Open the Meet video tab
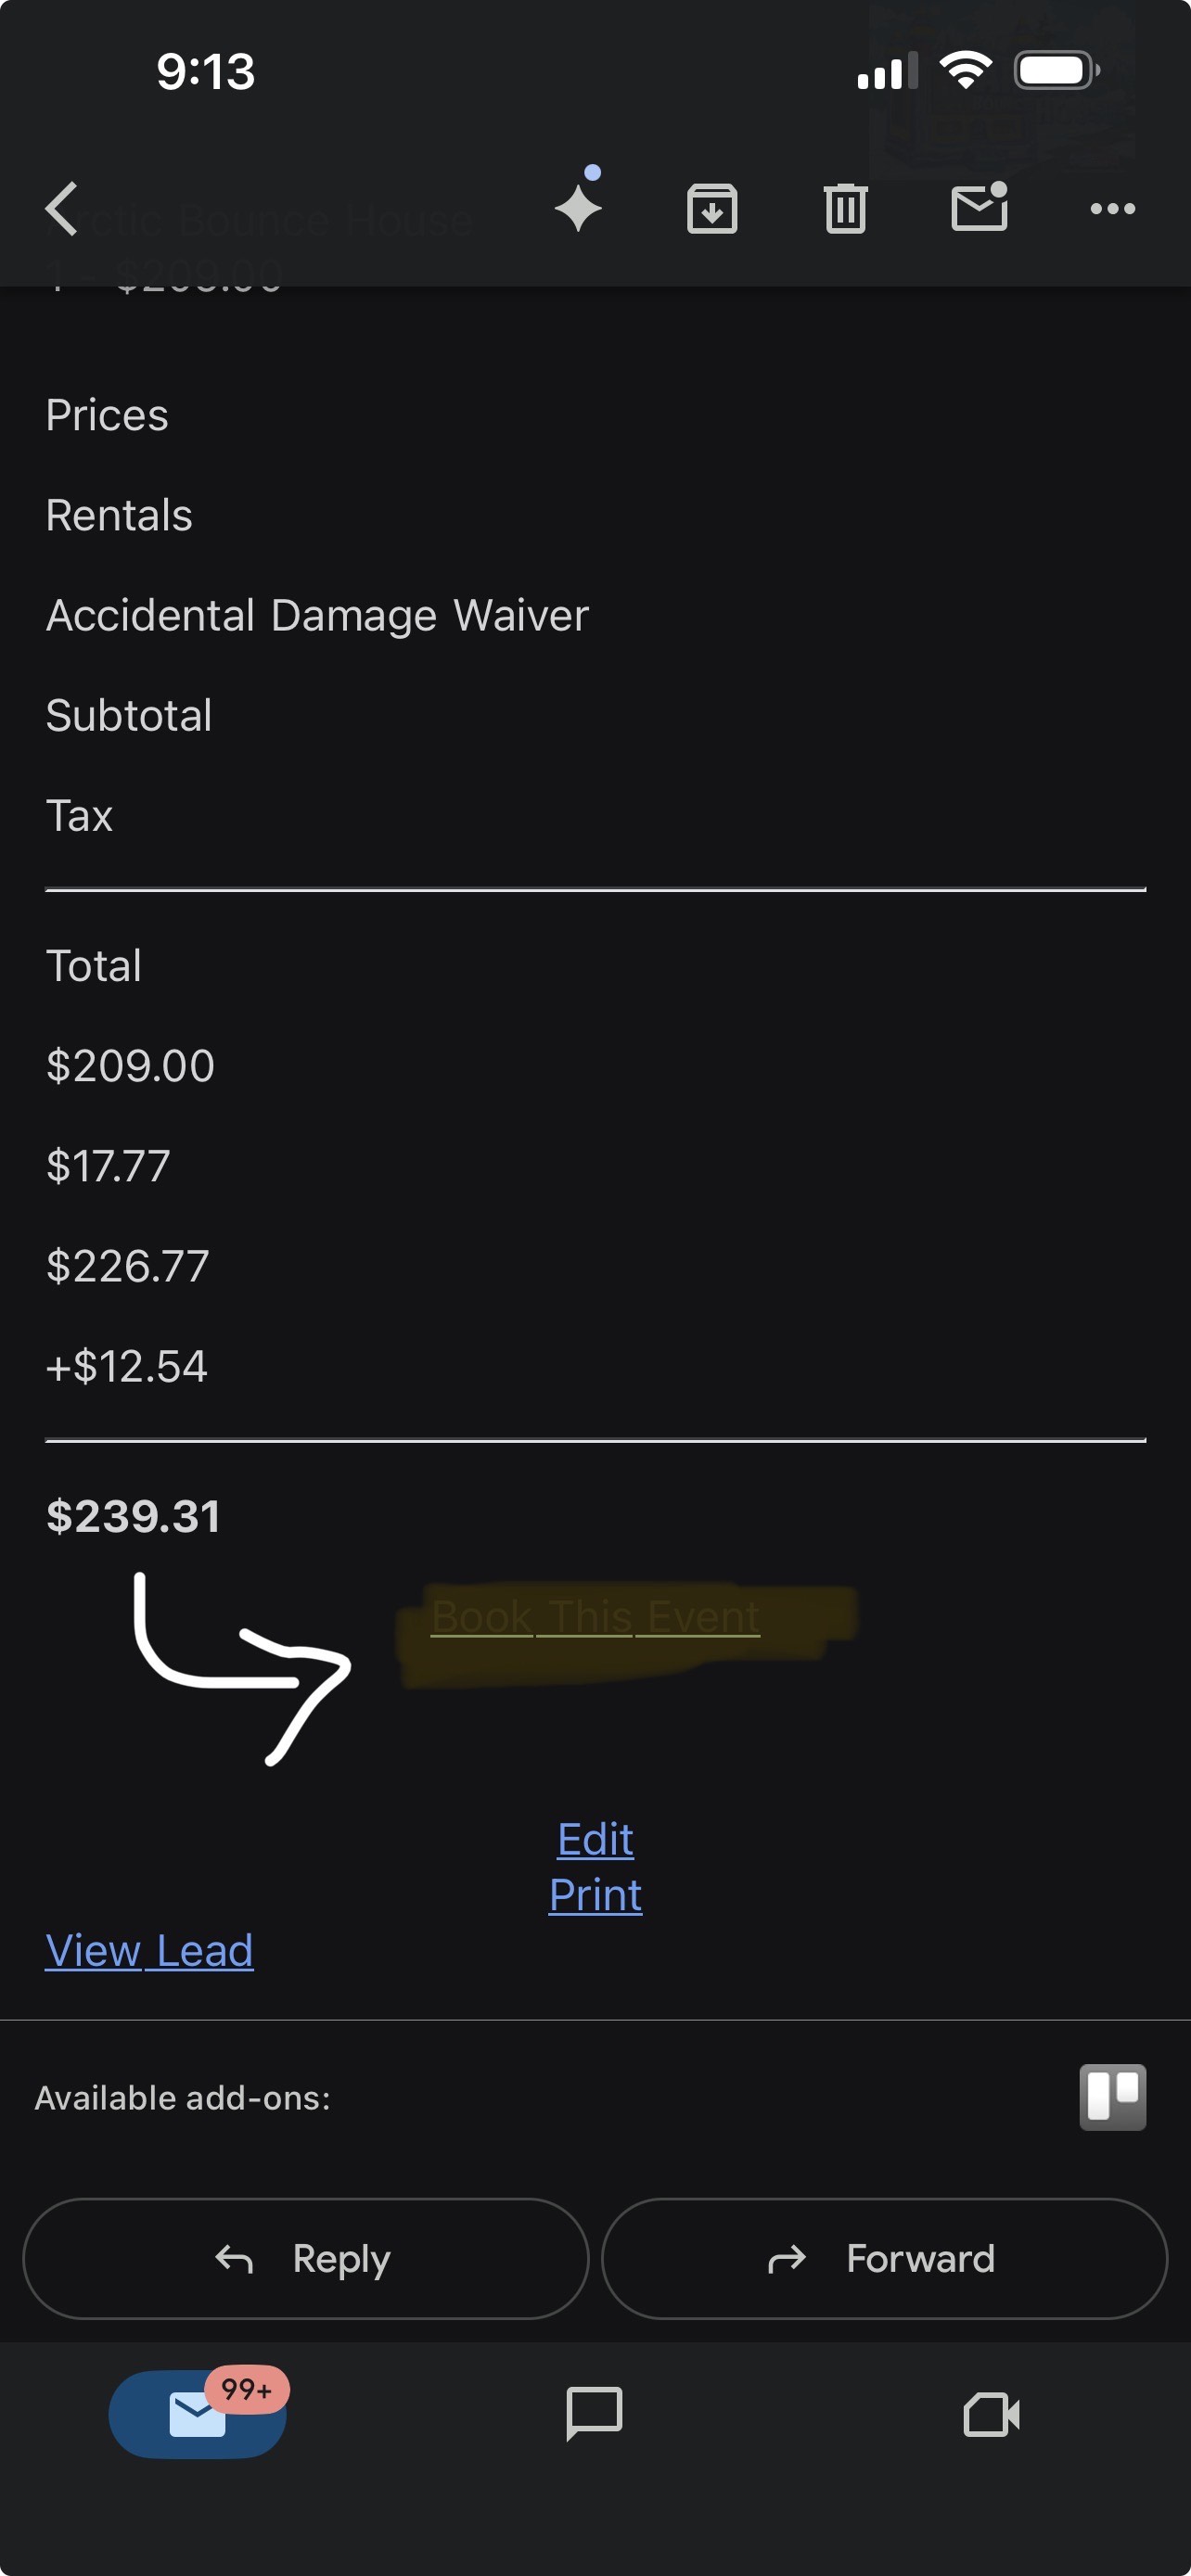This screenshot has height=2576, width=1191. (991, 2415)
